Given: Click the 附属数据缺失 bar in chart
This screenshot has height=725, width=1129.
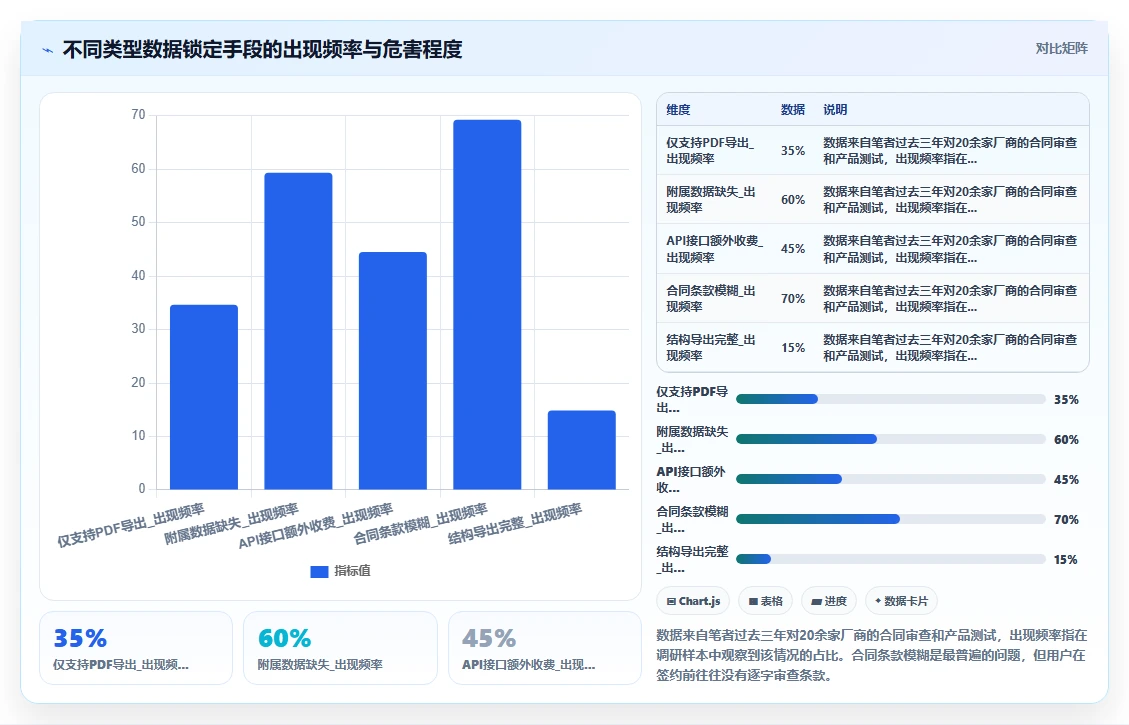Looking at the screenshot, I should [x=298, y=330].
